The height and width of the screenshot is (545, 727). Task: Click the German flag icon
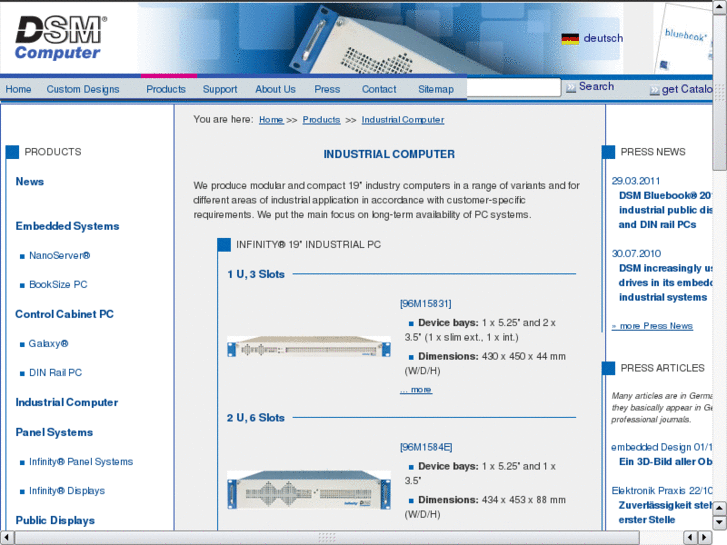click(x=570, y=38)
